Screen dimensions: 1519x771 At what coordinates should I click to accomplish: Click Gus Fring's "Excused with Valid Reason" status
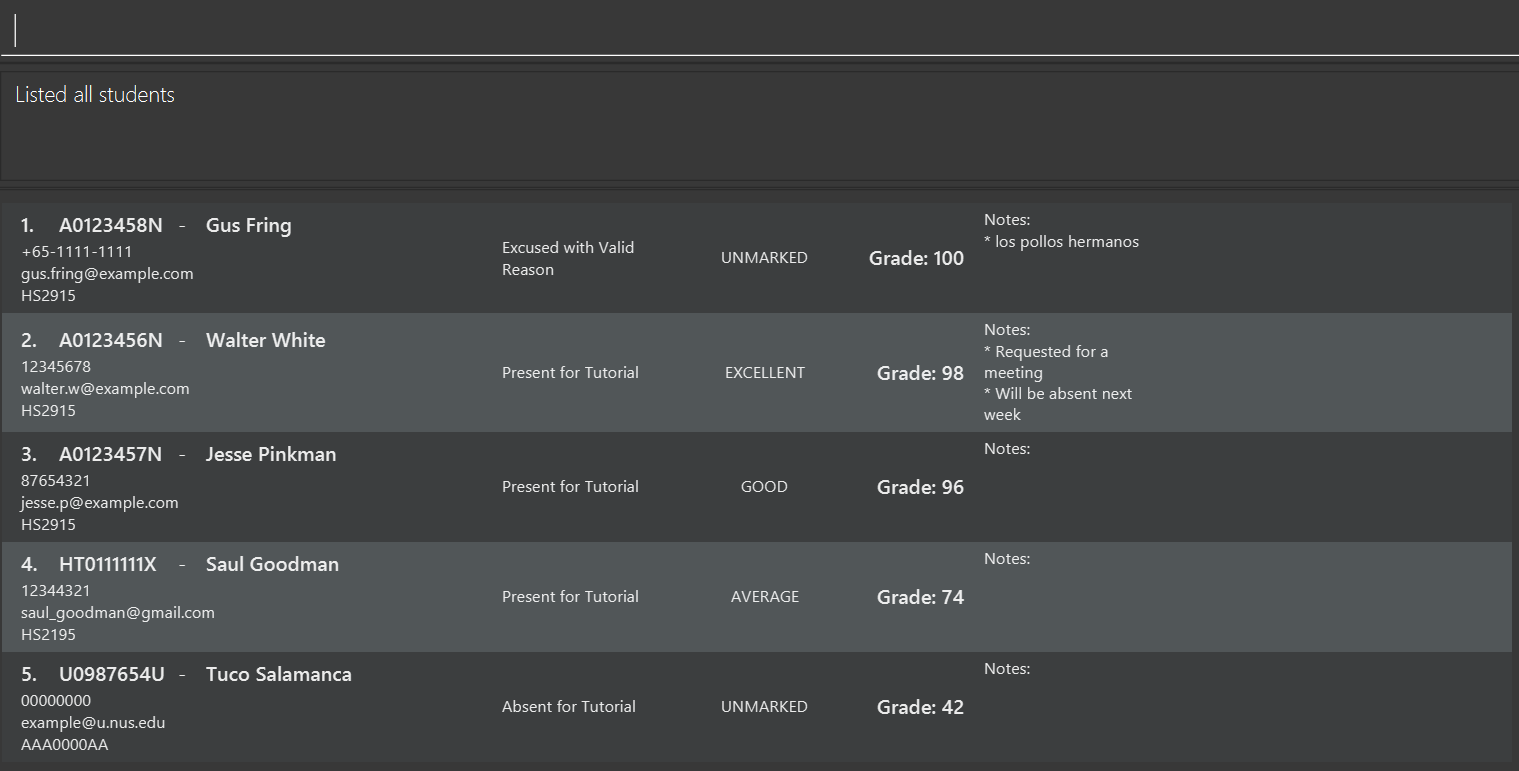click(x=567, y=258)
